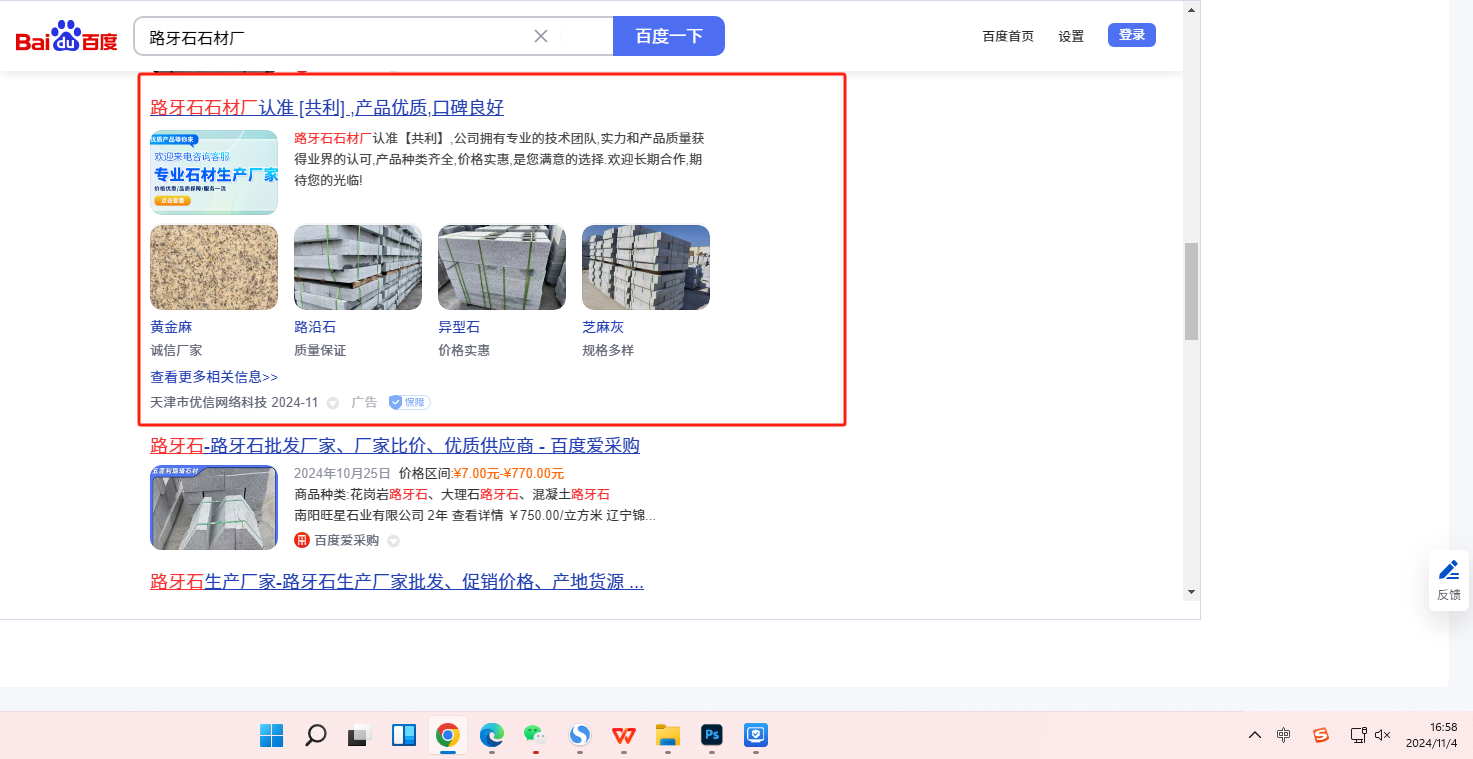
Task: Open the Windows Start menu
Action: tap(271, 736)
